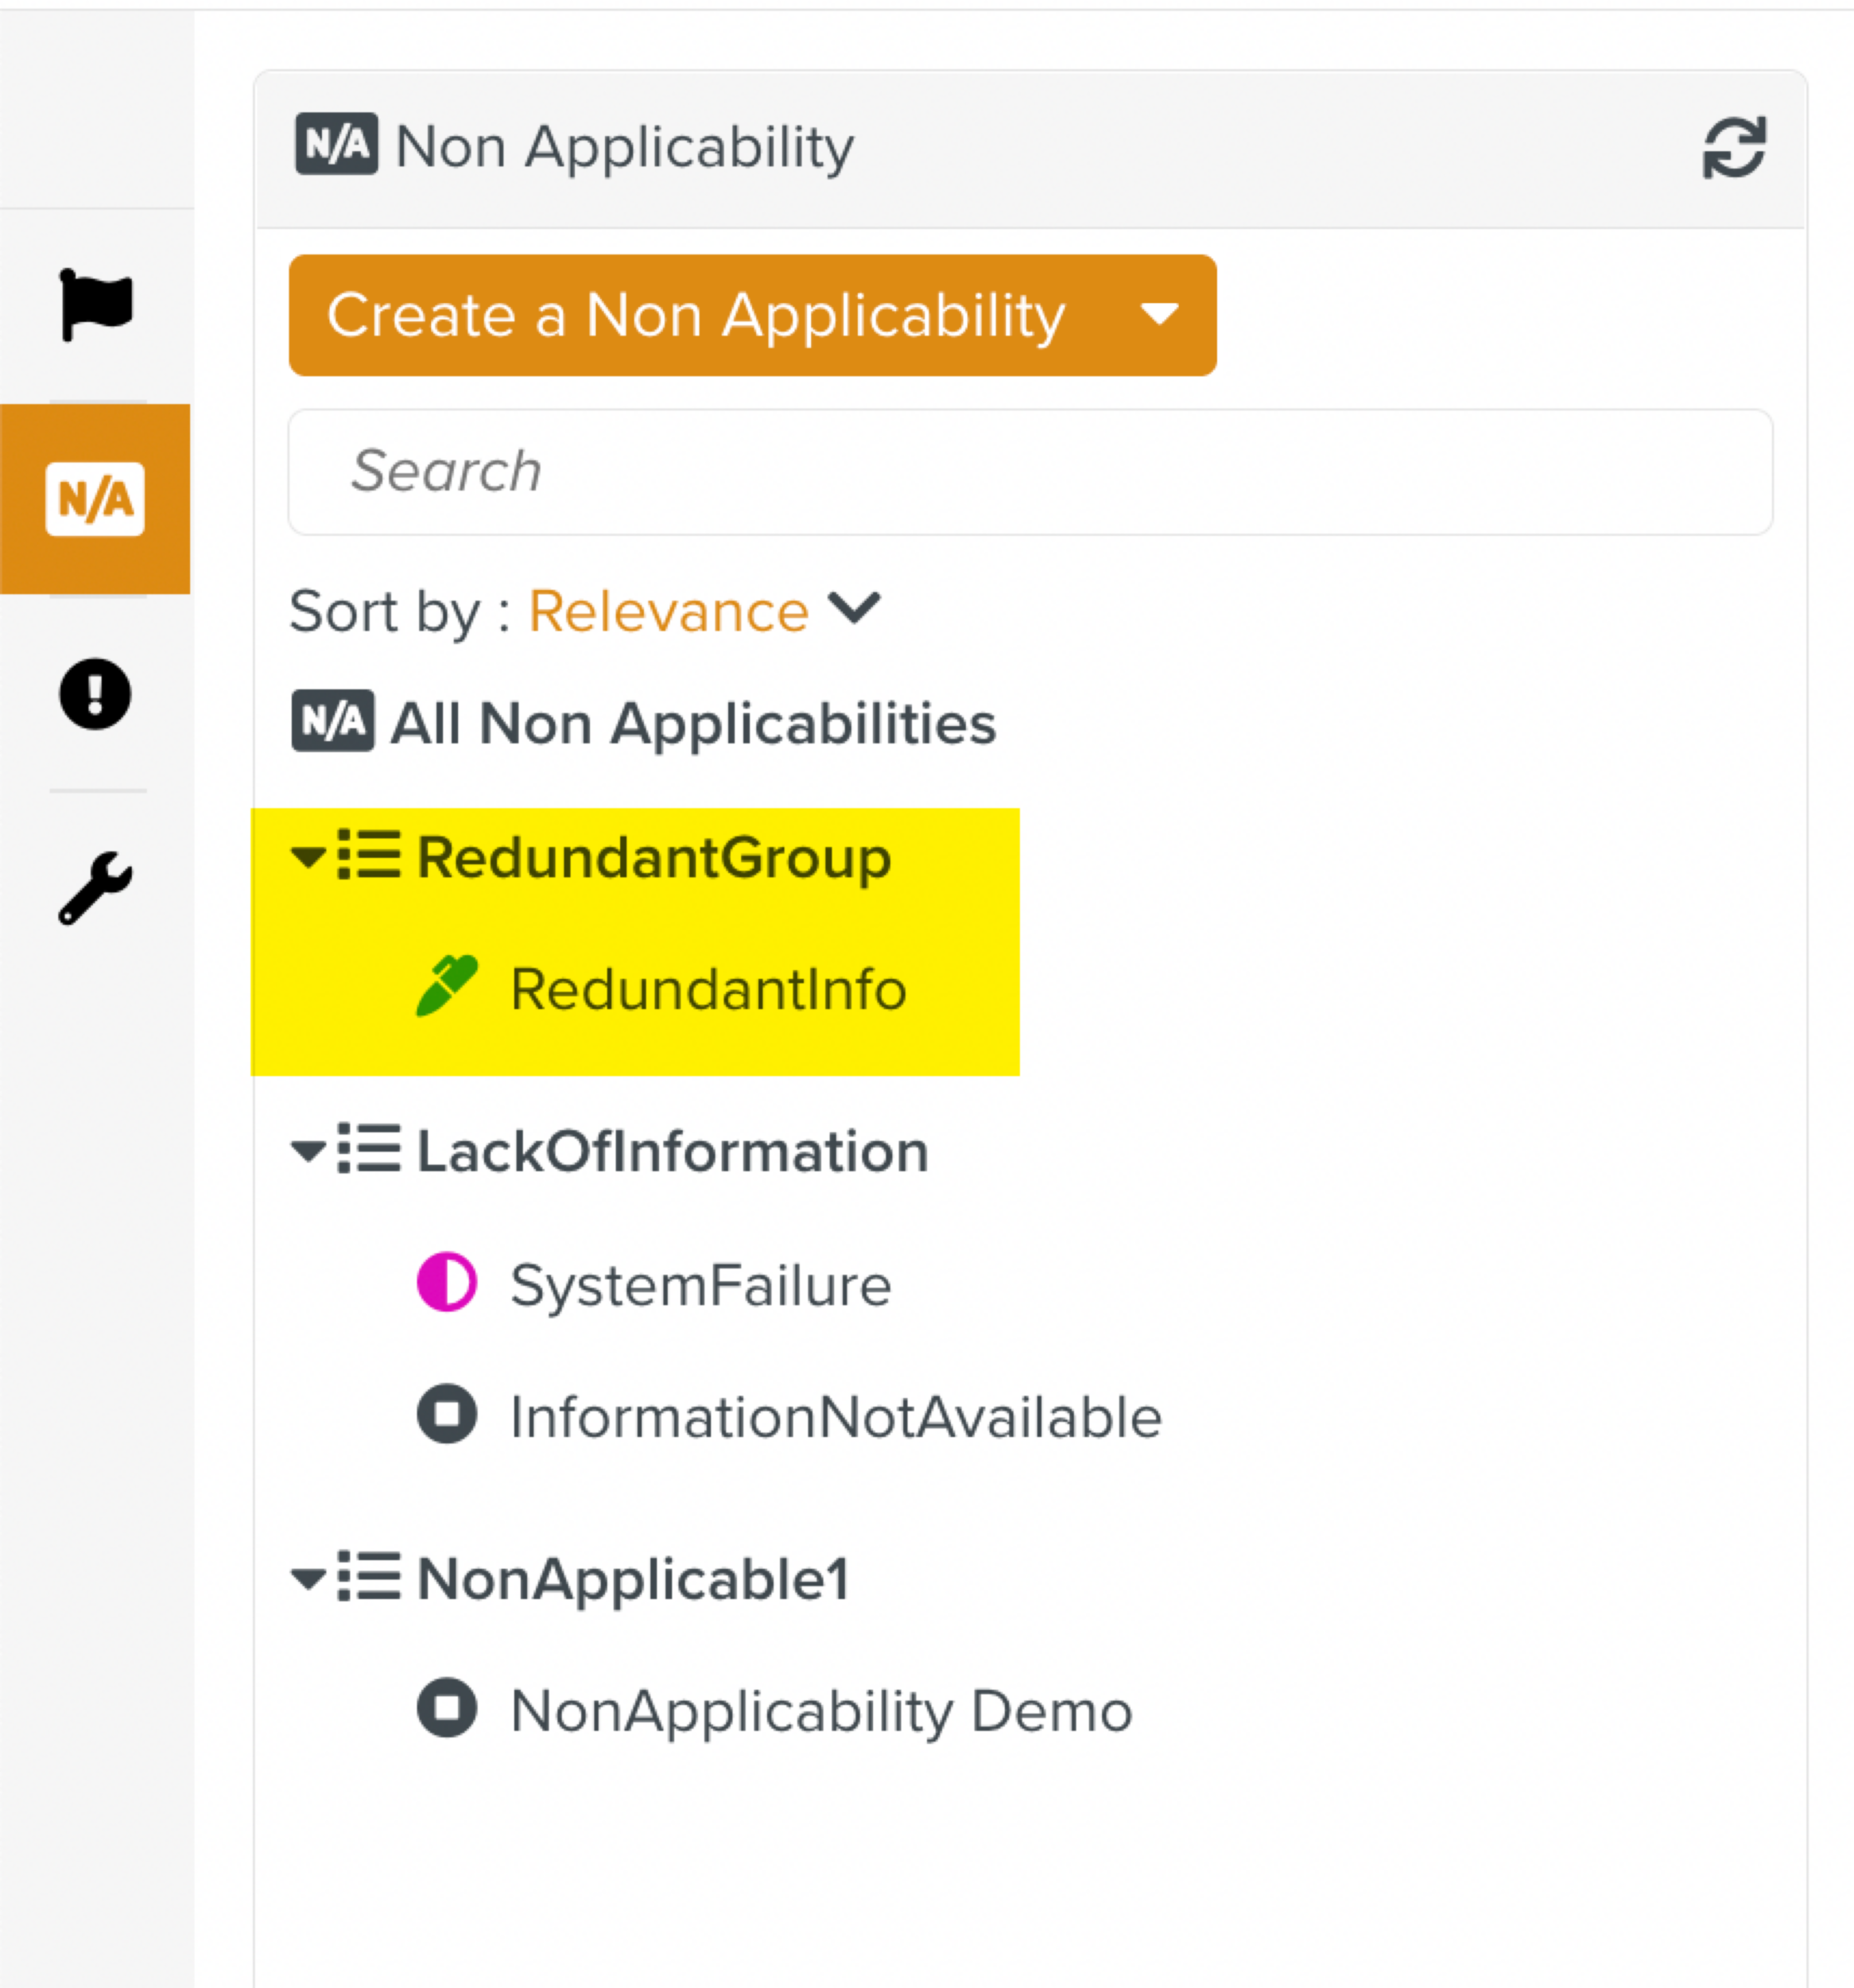
Task: Open the exclamation alert sidebar icon
Action: (x=95, y=693)
